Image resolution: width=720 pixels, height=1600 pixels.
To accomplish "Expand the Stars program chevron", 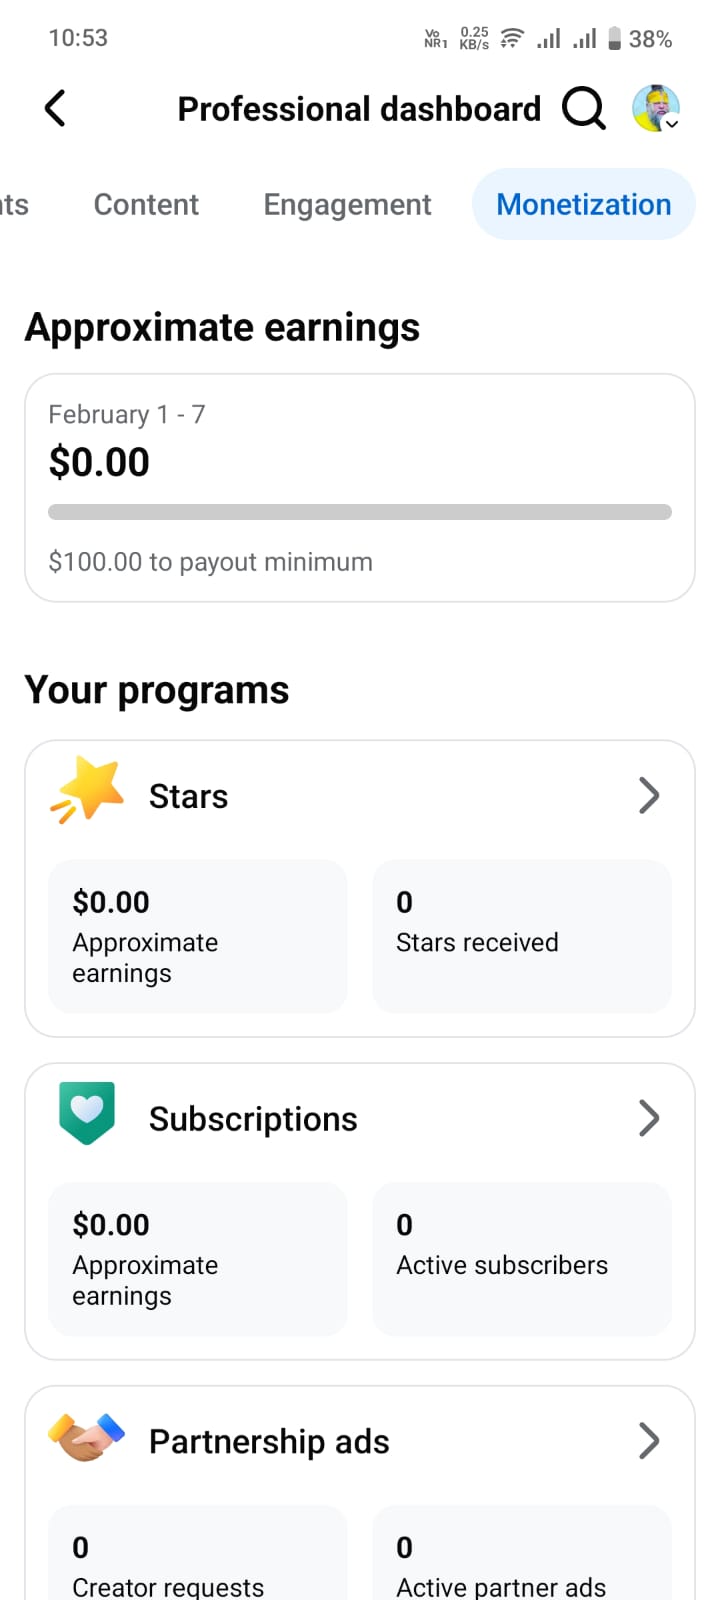I will coord(649,796).
